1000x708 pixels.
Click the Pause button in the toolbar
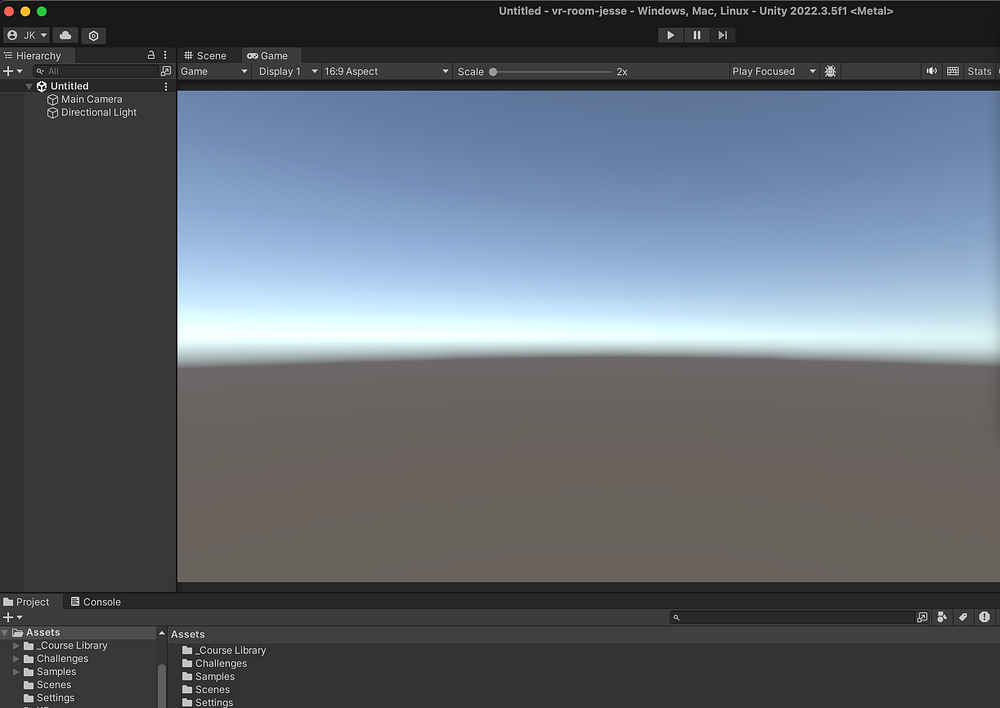click(x=697, y=35)
